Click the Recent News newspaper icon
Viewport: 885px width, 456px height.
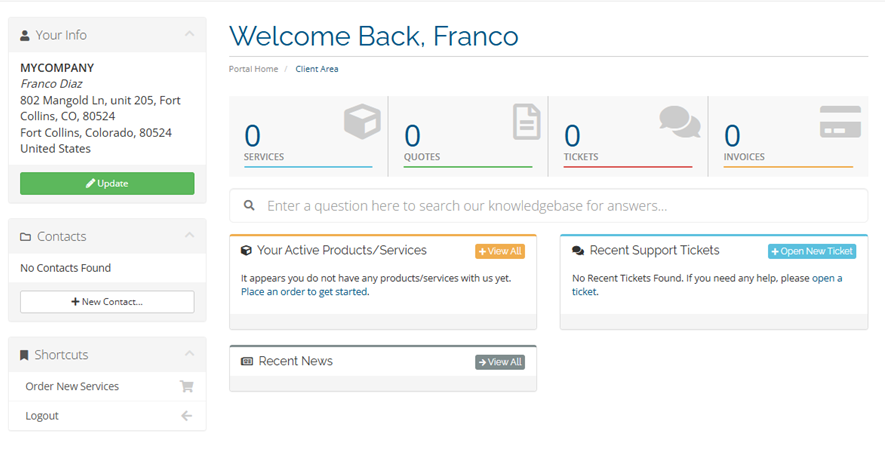coord(247,361)
